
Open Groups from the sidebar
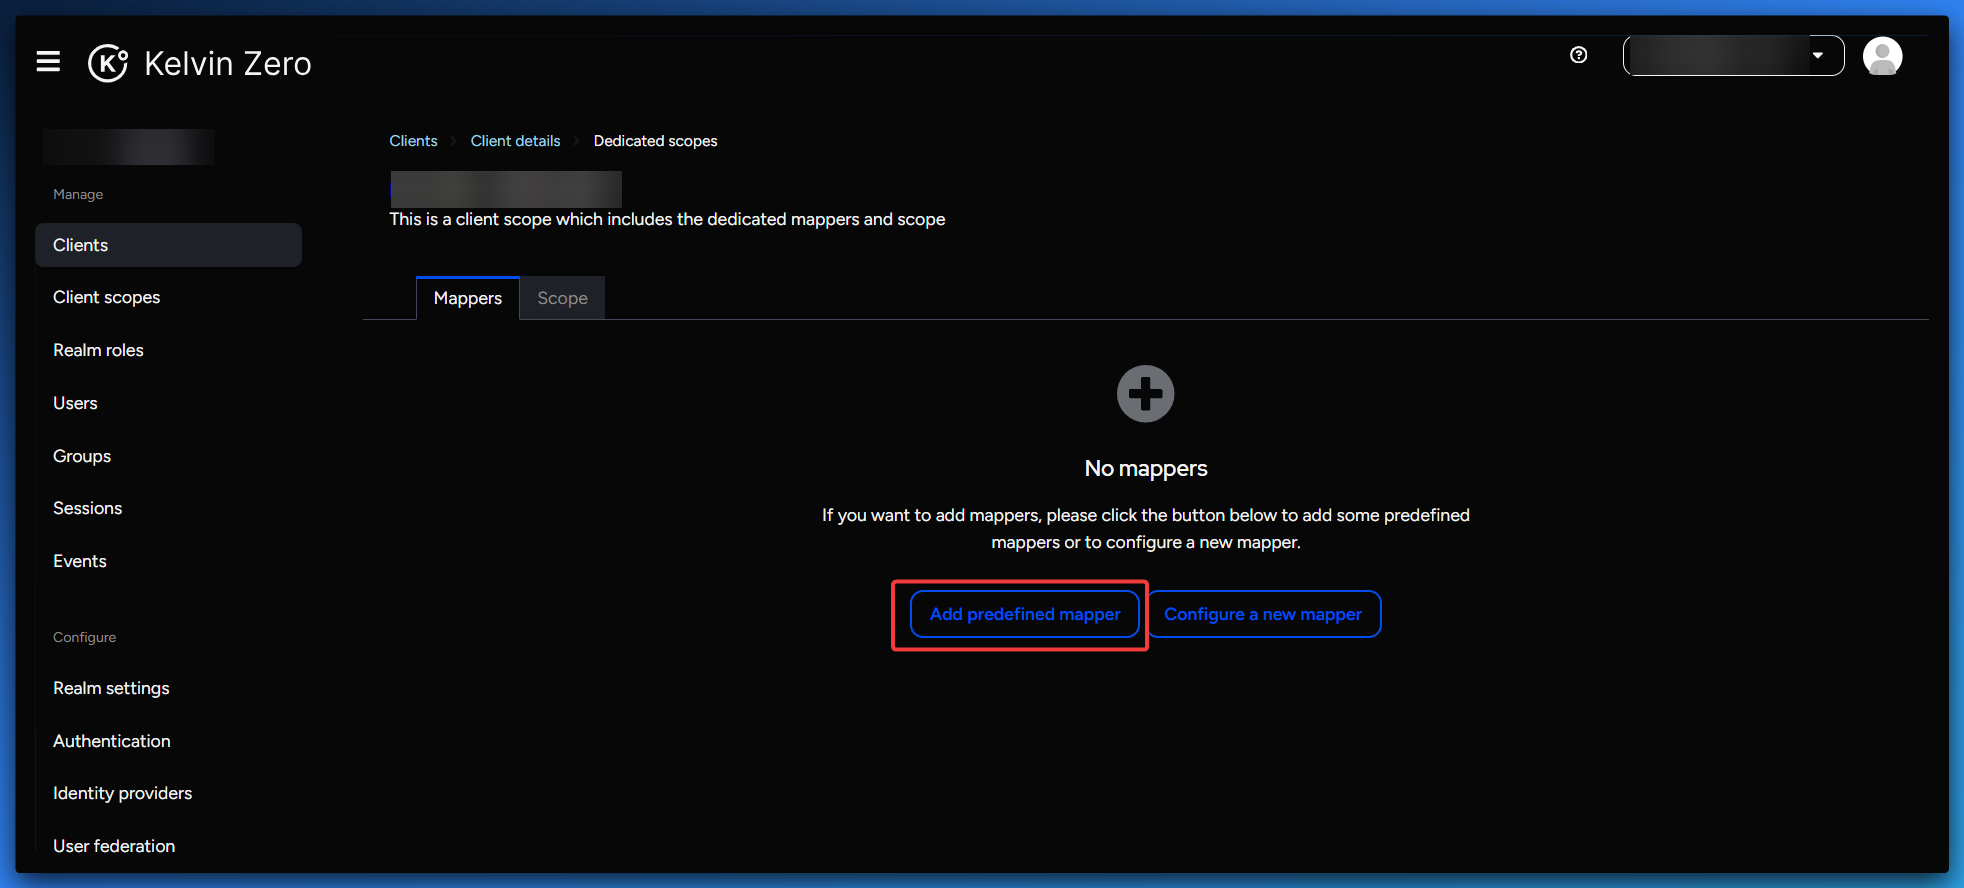point(82,456)
